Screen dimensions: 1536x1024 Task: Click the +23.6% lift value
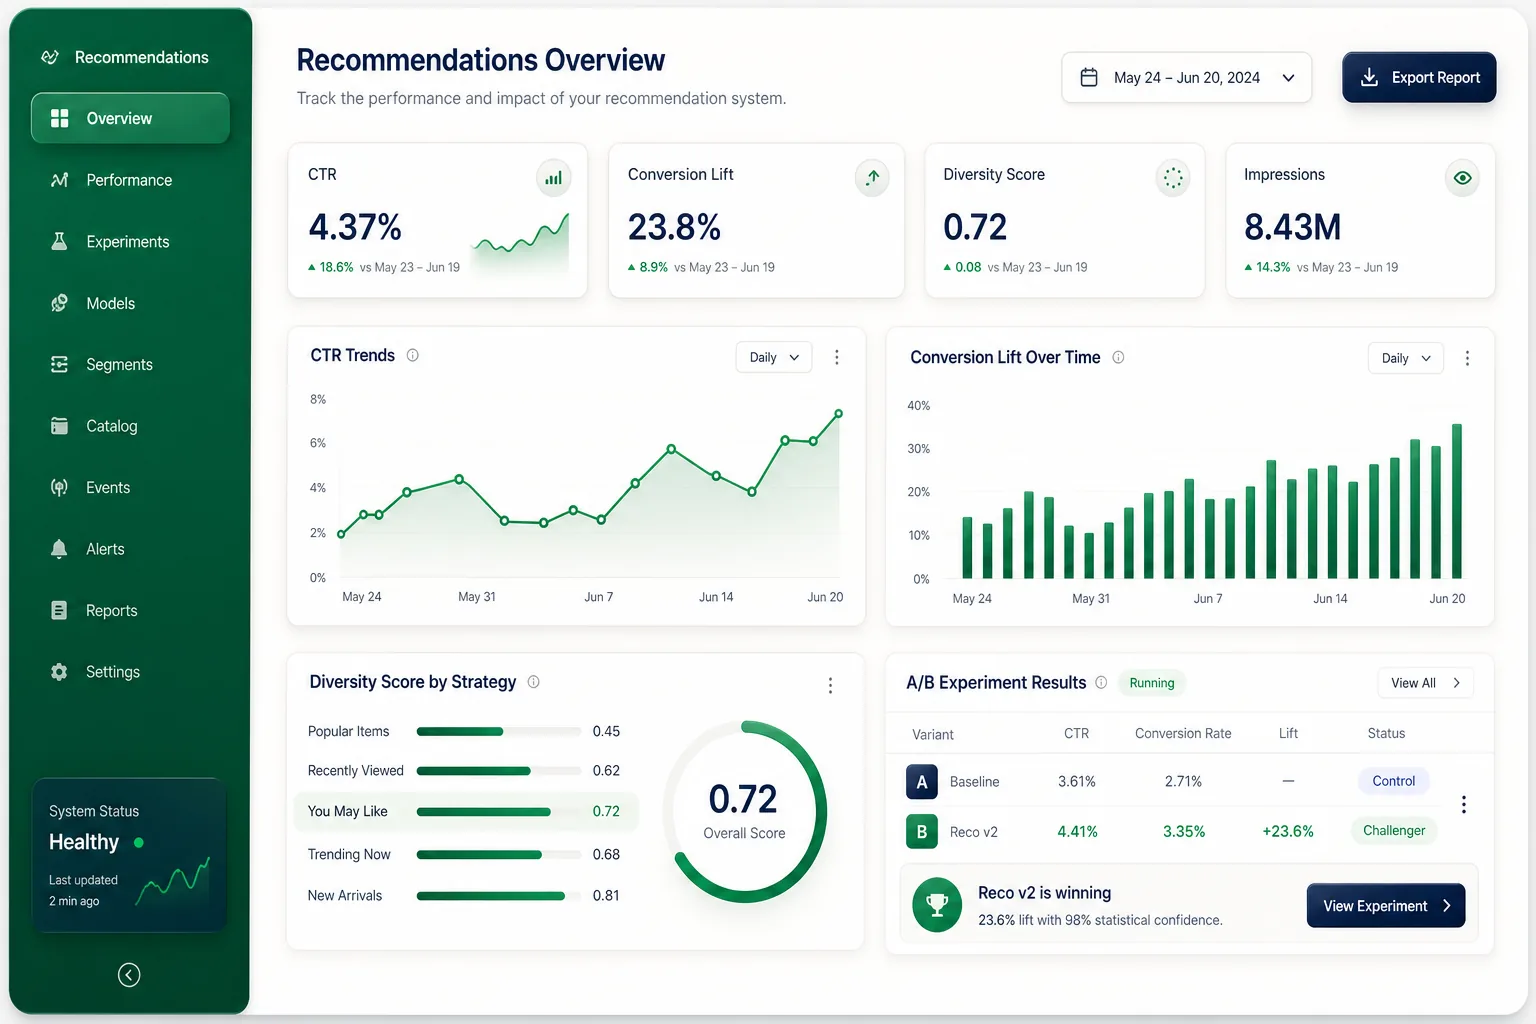[1288, 831]
